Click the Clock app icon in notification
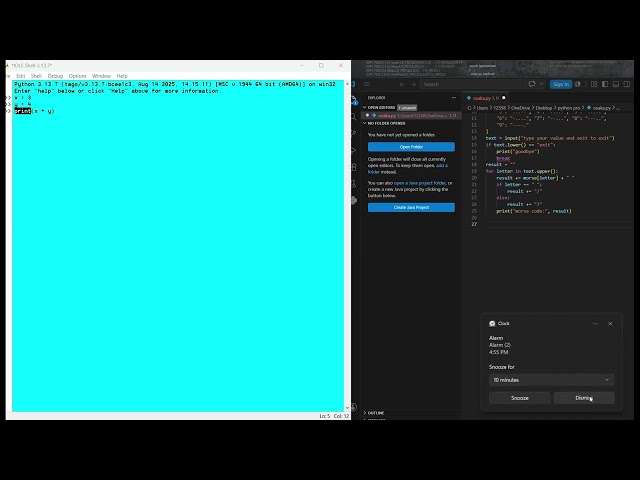640x480 pixels. tap(492, 324)
